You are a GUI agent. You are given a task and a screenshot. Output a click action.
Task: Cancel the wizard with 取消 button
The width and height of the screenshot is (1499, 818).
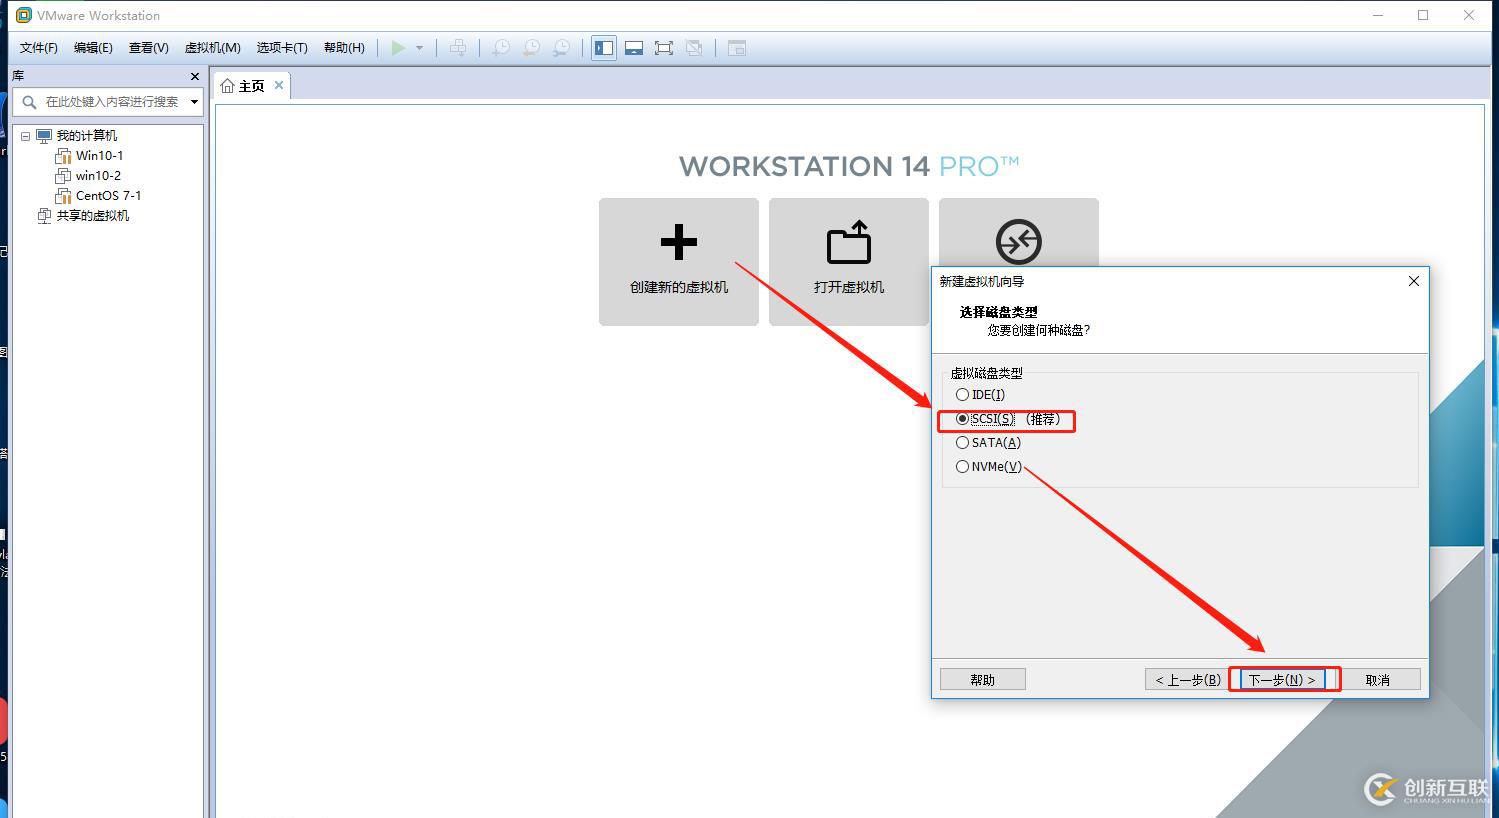1378,680
